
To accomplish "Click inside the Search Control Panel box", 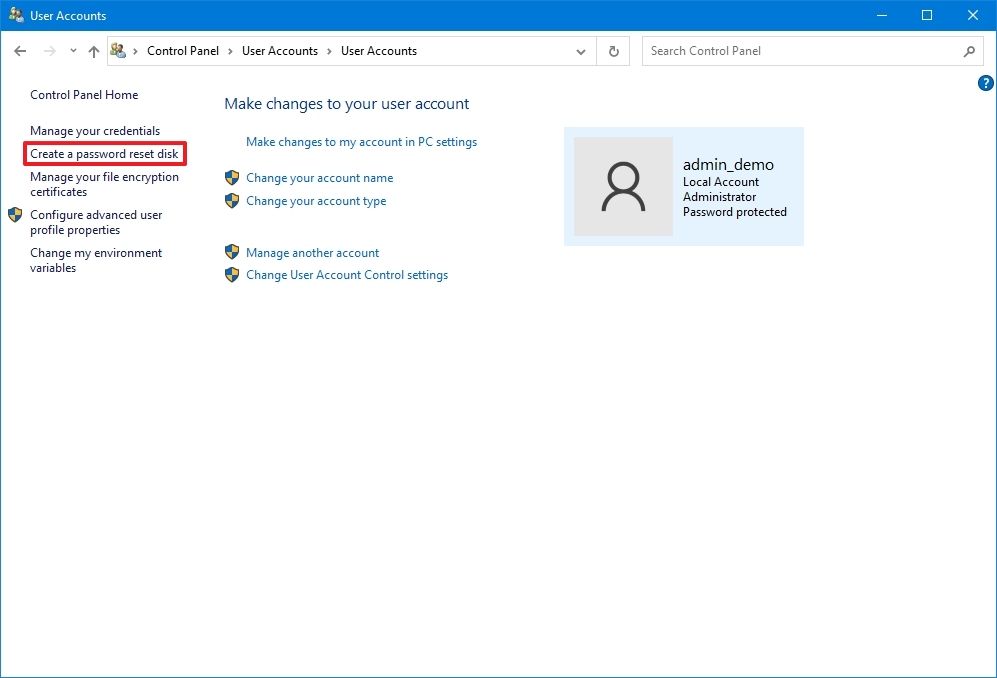I will (780, 50).
